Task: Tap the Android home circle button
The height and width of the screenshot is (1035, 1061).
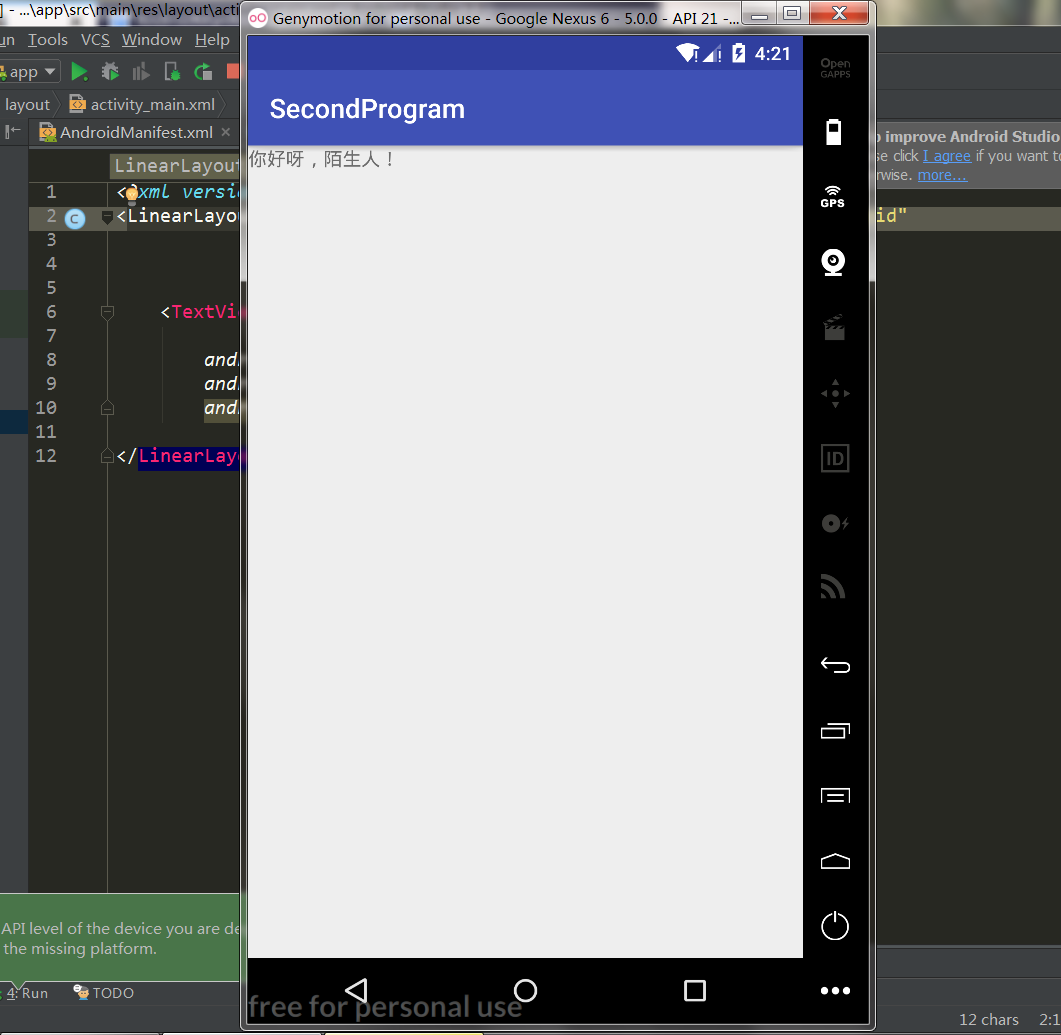Action: tap(525, 990)
